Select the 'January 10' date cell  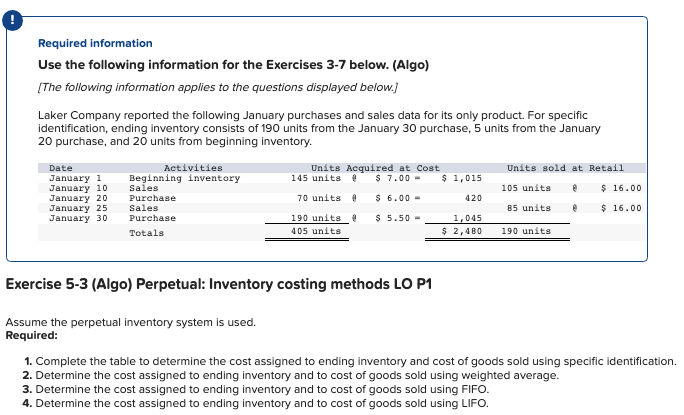(x=78, y=188)
